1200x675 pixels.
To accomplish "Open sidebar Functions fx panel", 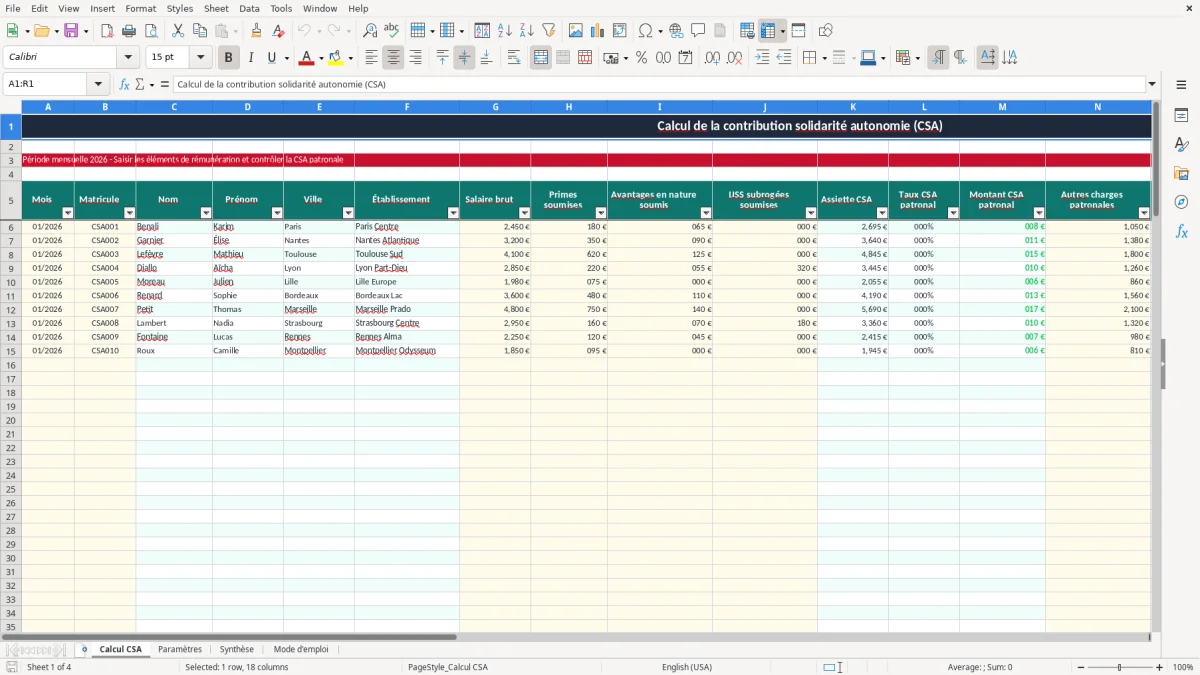I will (1181, 231).
